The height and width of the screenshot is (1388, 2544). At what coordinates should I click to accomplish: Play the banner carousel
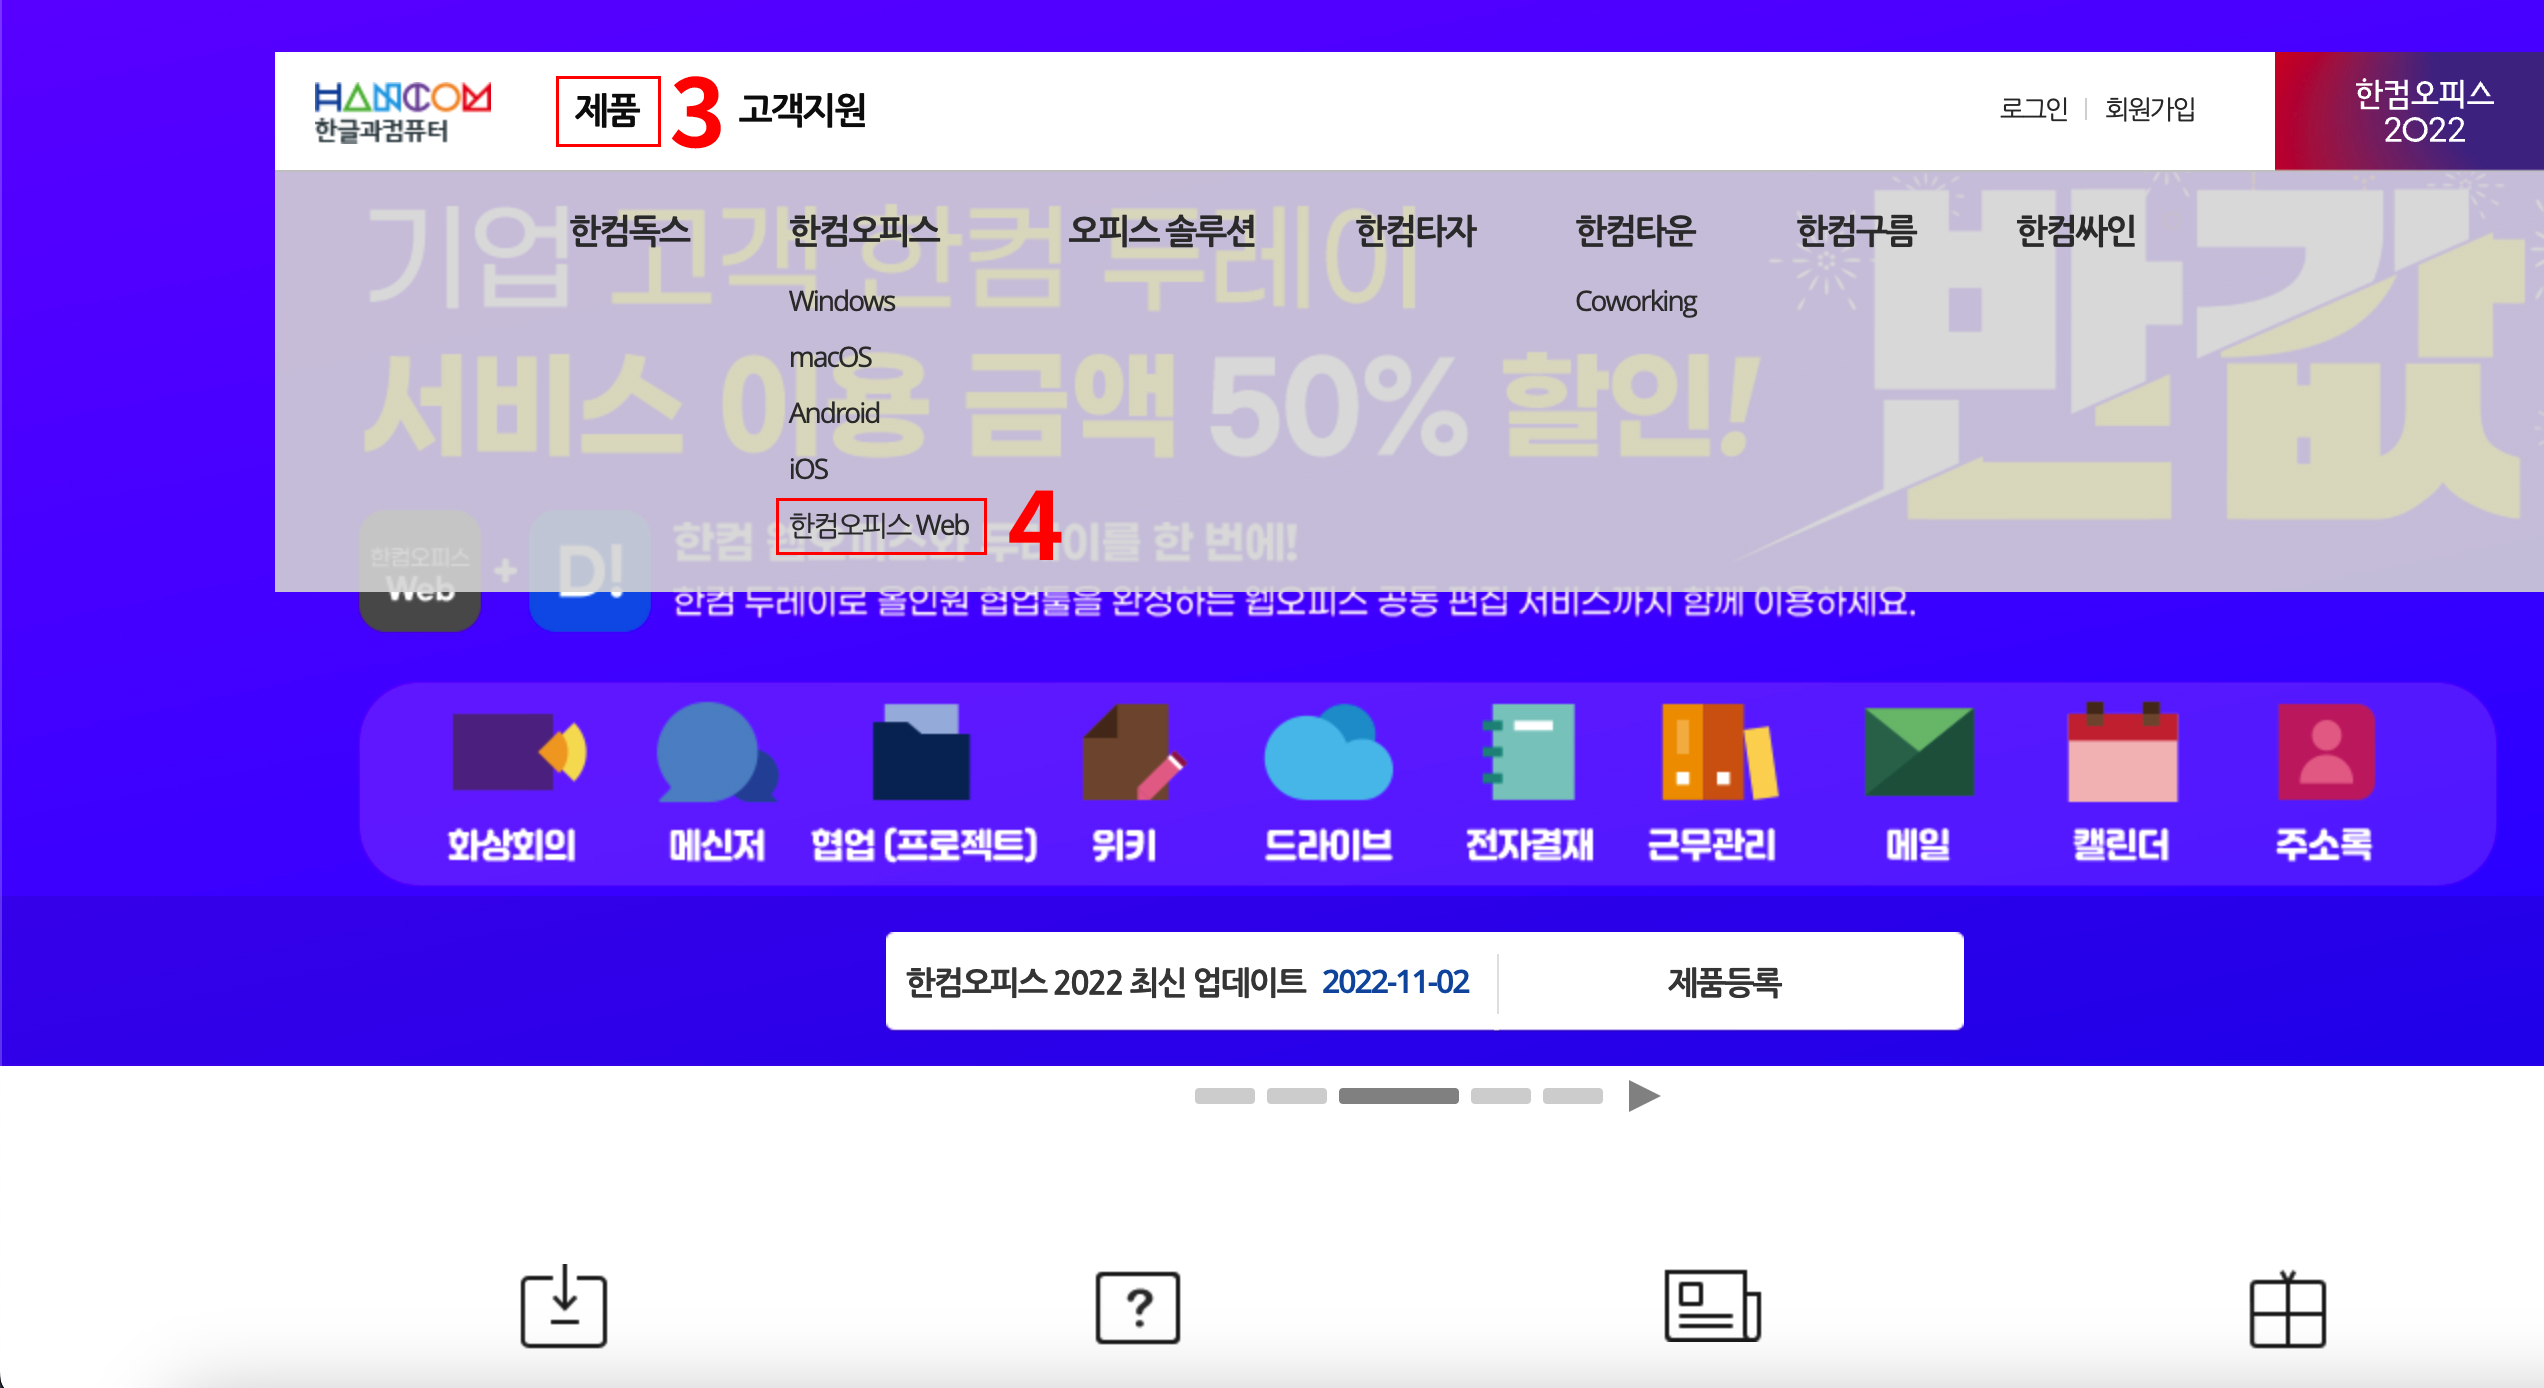coord(1643,1096)
